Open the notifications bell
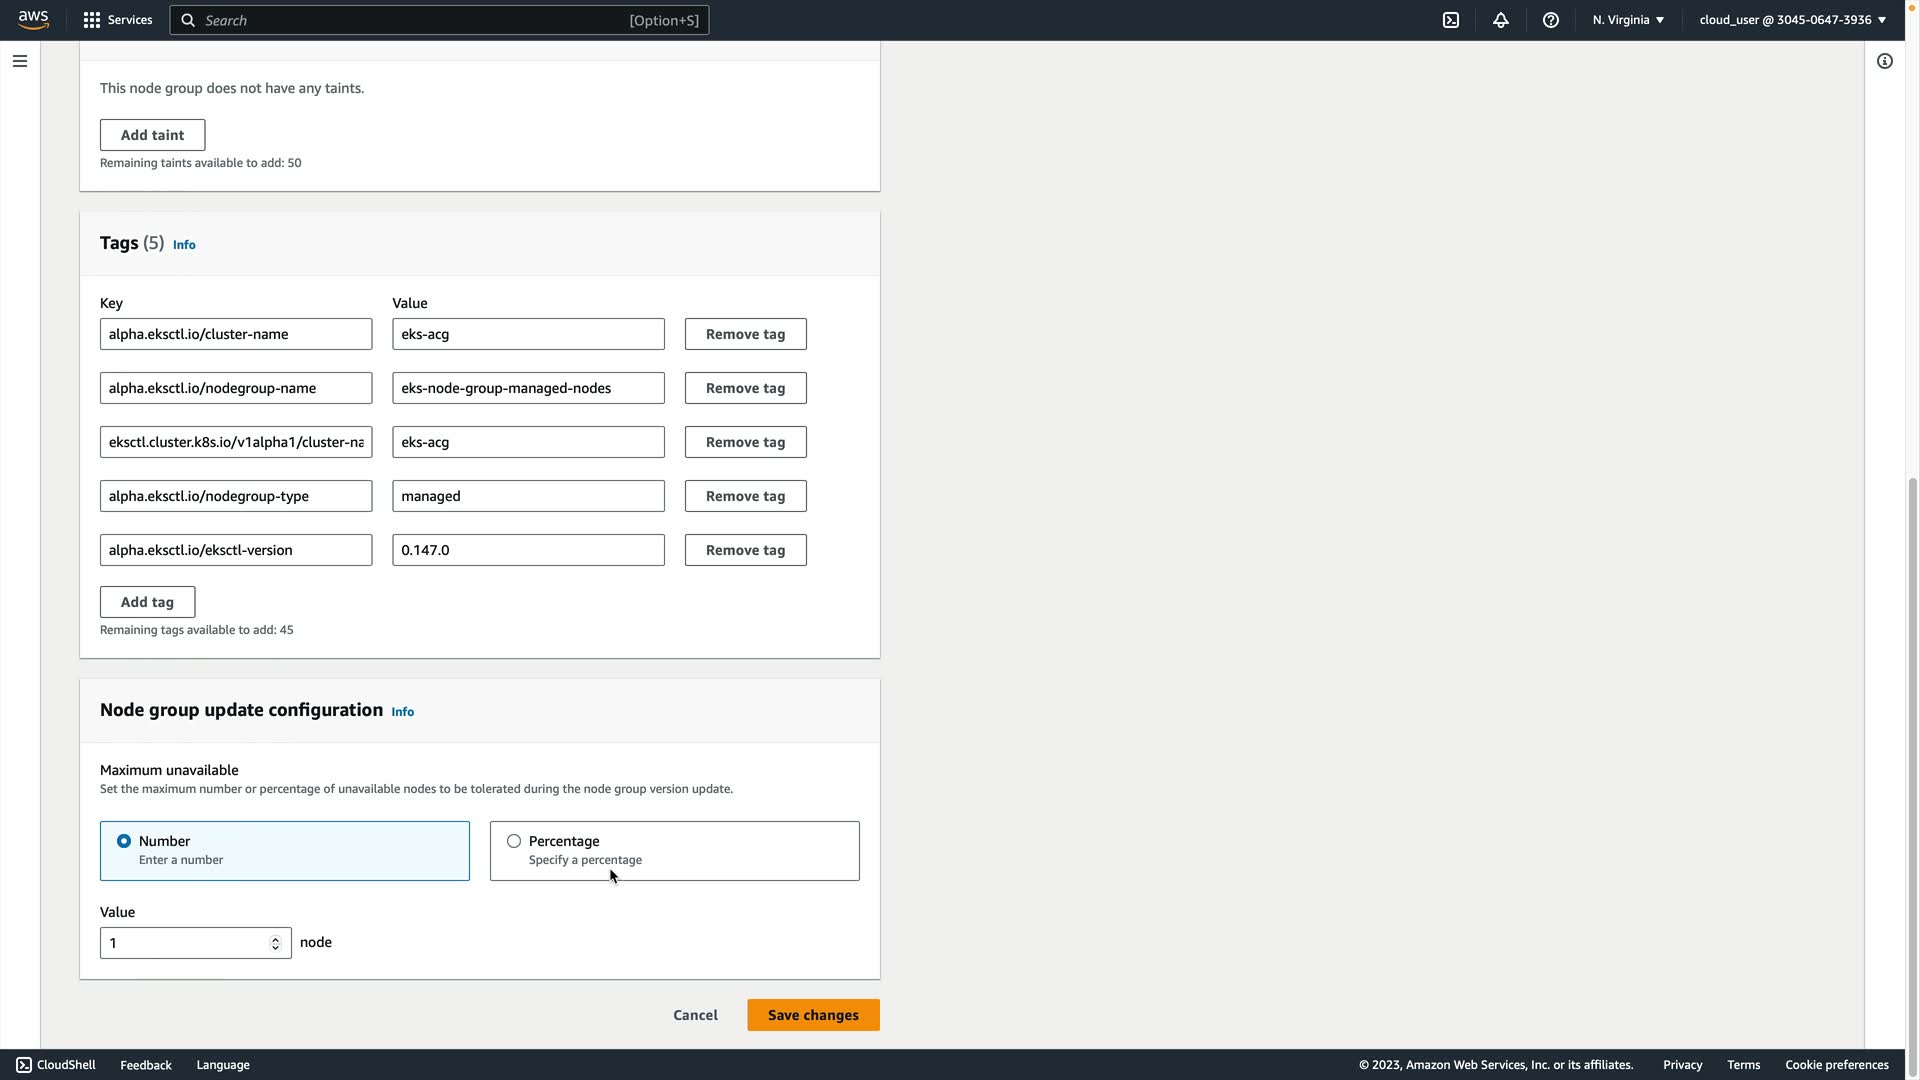The height and width of the screenshot is (1080, 1920). (1500, 20)
